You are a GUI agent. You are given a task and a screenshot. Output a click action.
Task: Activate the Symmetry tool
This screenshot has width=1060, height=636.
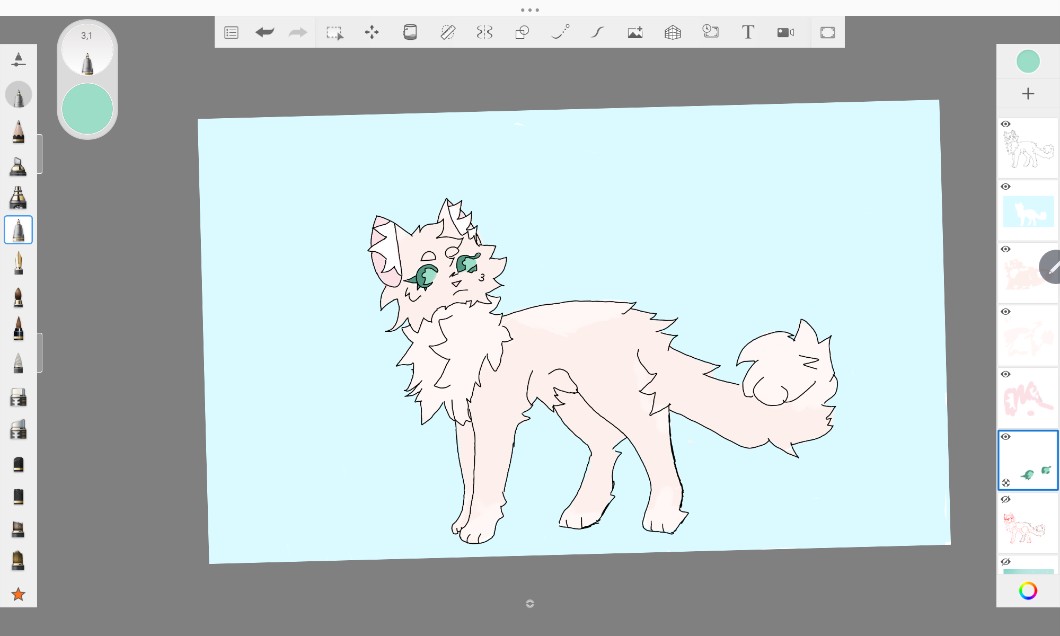pyautogui.click(x=484, y=32)
